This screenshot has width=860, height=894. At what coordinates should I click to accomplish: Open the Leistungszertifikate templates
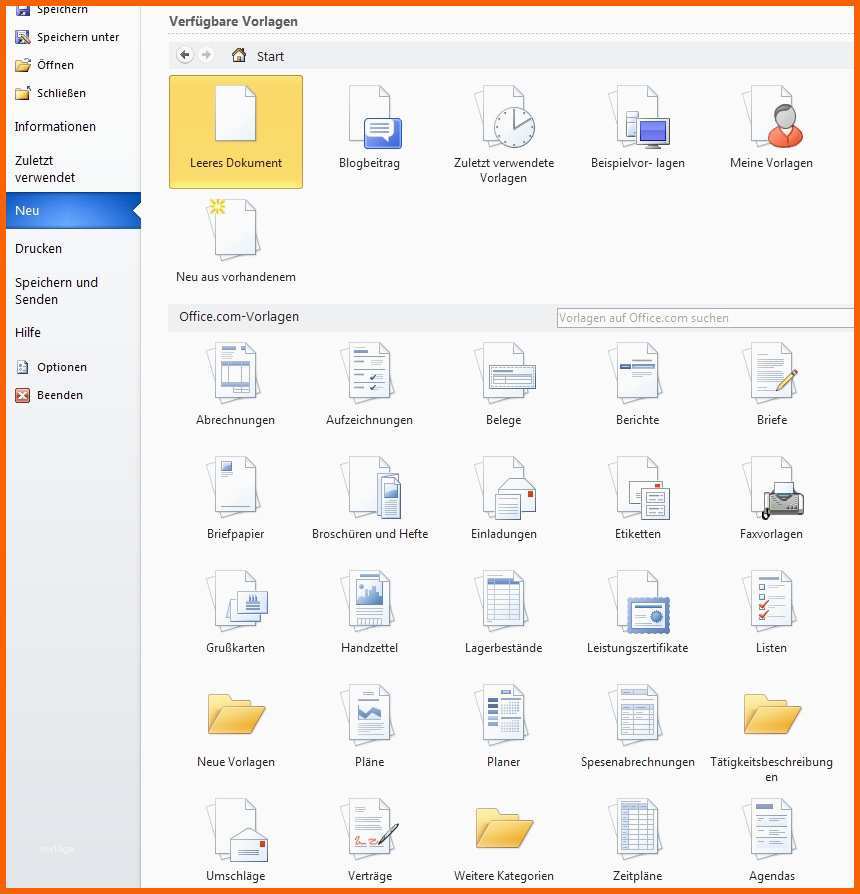coord(638,612)
